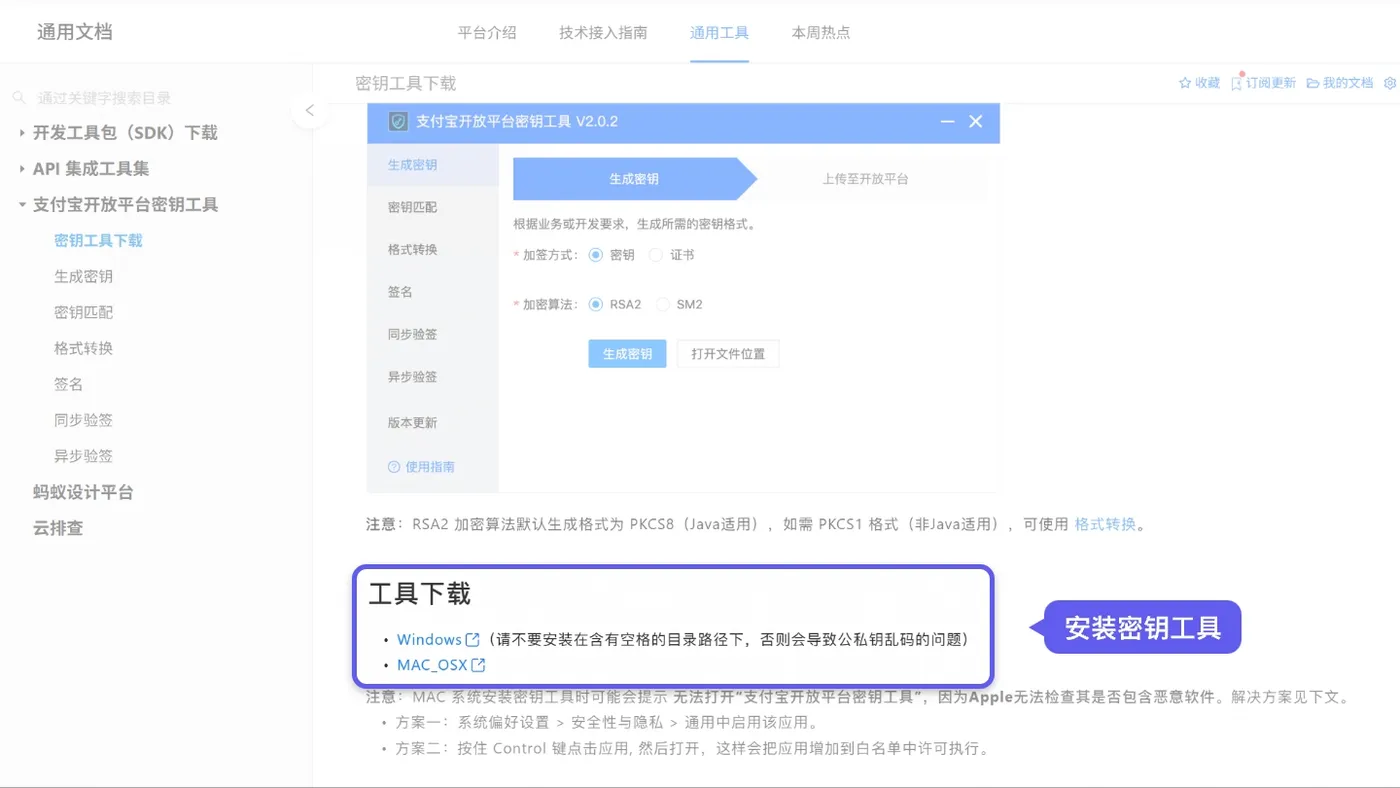
Task: Open 异步验签 in sidebar tree
Action: pyautogui.click(x=83, y=456)
